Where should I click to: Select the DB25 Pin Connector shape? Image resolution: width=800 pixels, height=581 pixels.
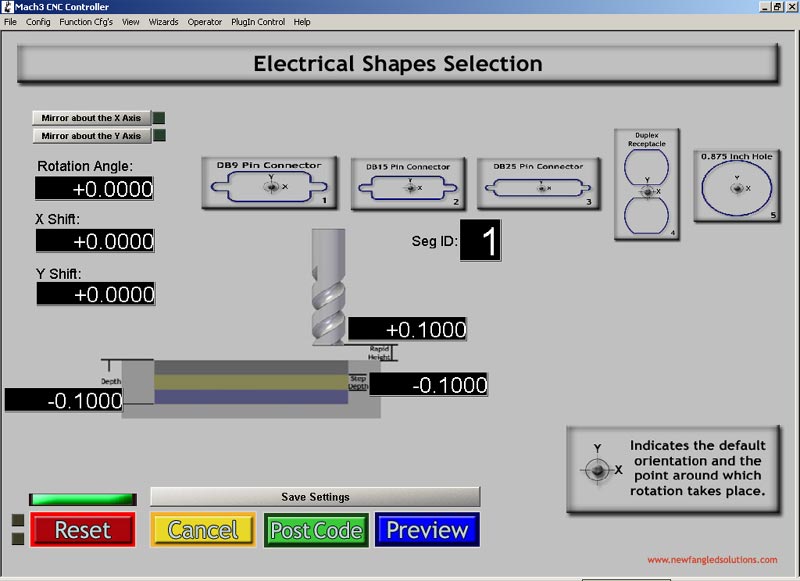[x=538, y=184]
